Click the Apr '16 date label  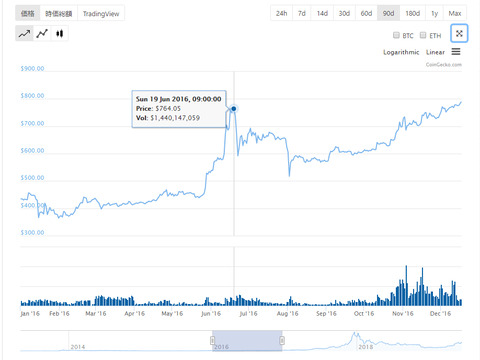pyautogui.click(x=135, y=313)
